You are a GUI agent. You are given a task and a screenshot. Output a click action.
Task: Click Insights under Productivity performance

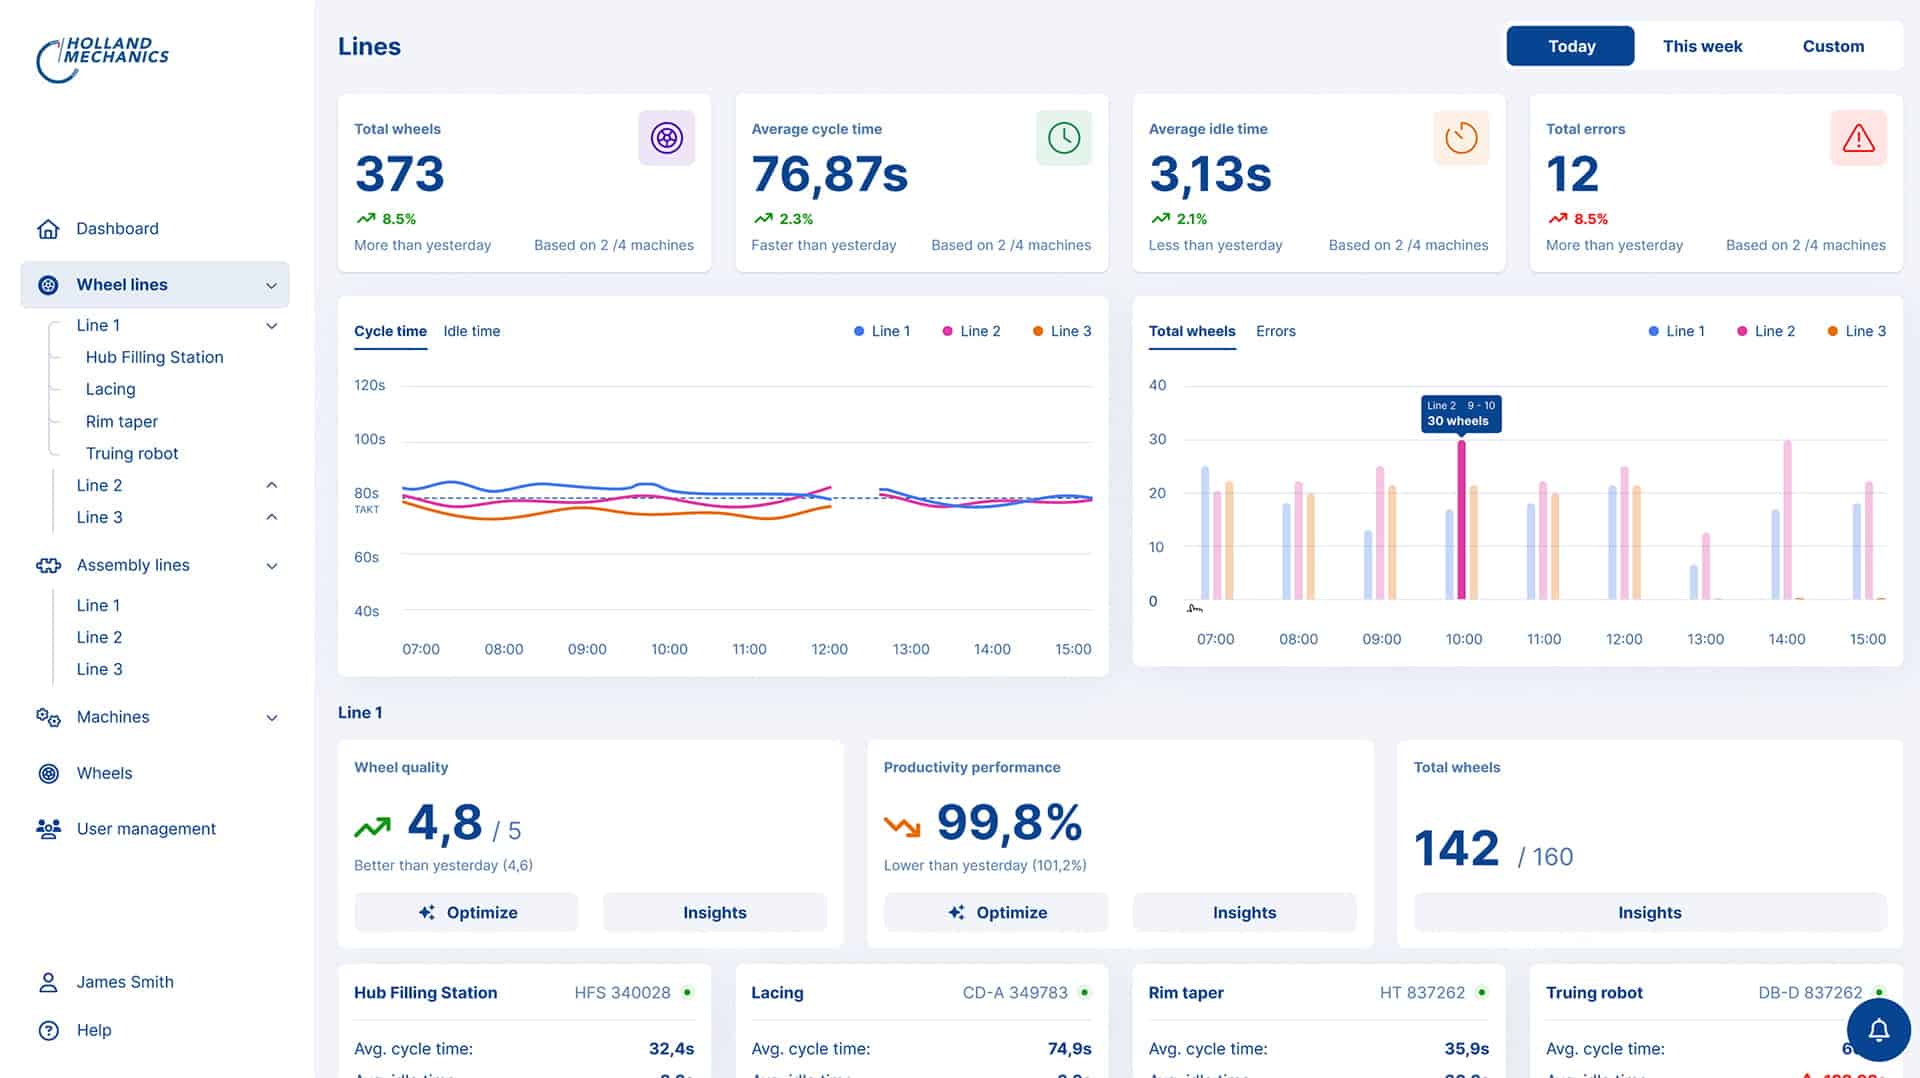[x=1245, y=913]
